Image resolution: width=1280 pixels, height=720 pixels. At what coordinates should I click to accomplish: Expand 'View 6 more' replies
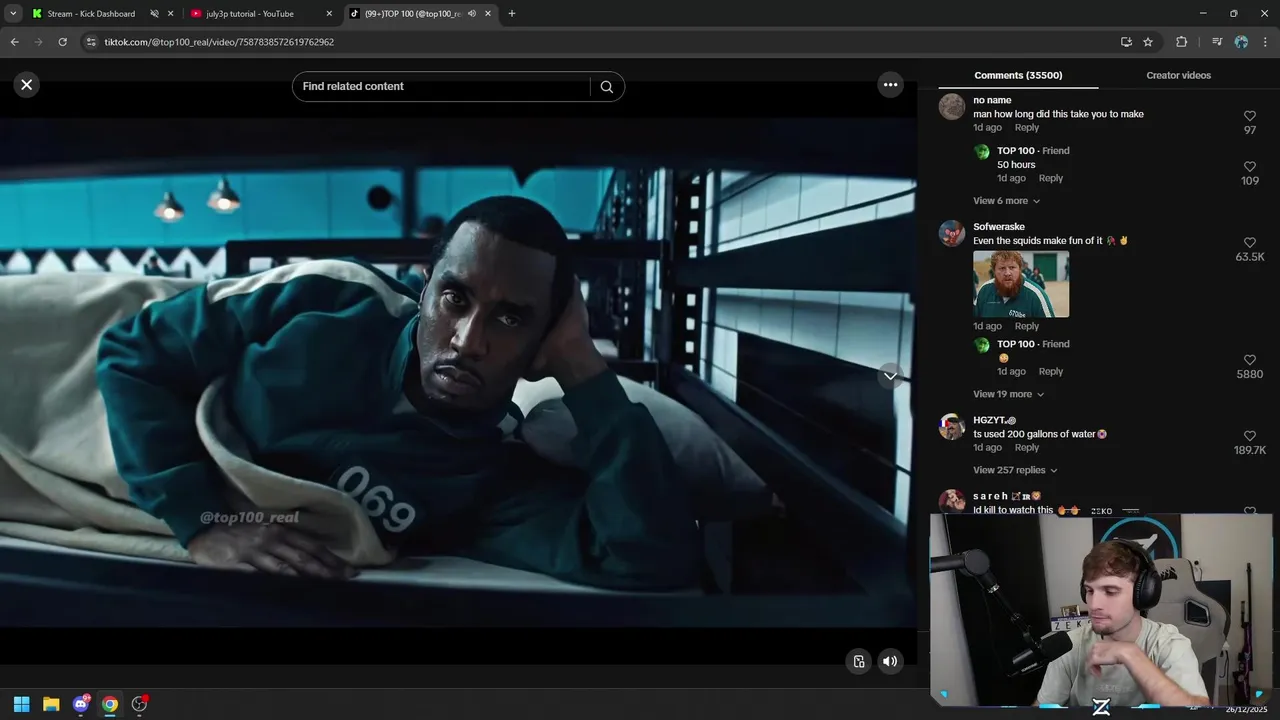click(x=1006, y=201)
